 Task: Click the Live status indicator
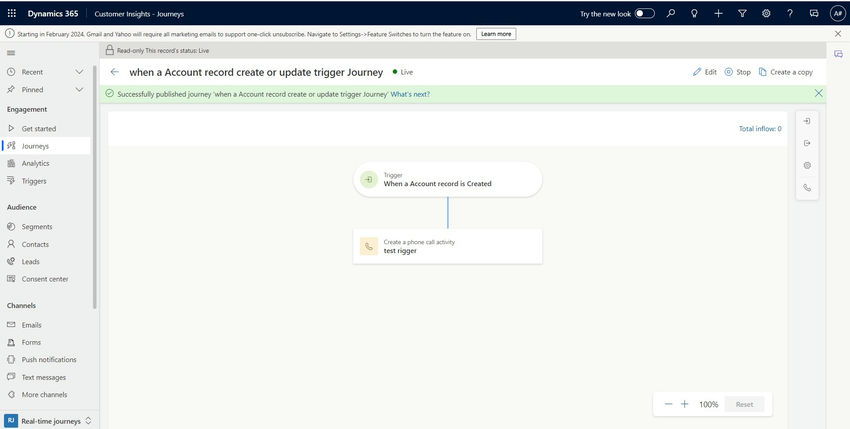pos(403,72)
